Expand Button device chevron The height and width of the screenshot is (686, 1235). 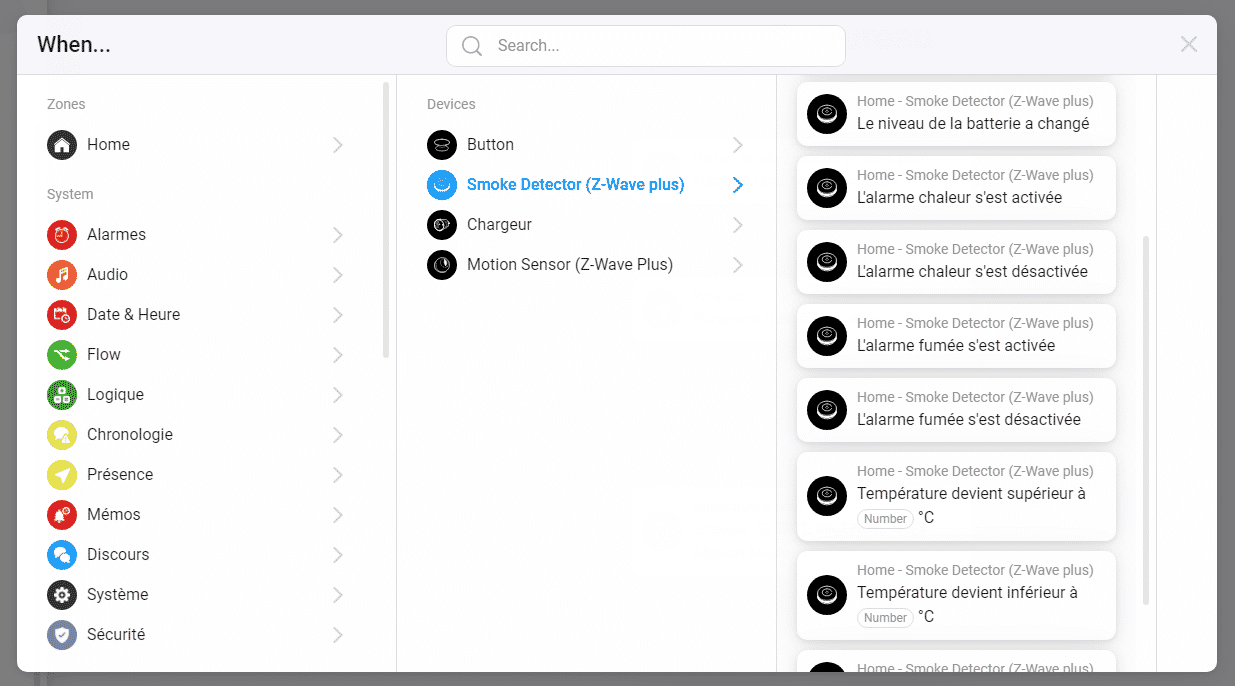[x=738, y=145]
